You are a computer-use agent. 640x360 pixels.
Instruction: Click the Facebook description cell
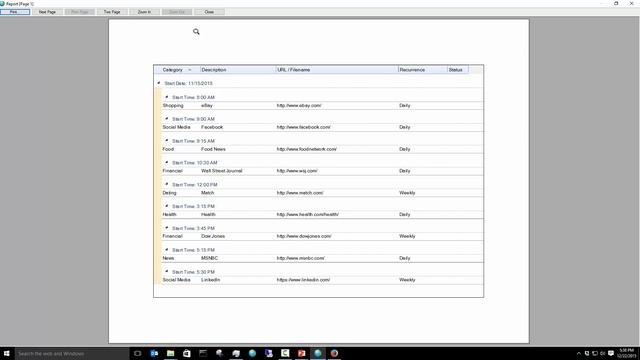click(x=212, y=127)
